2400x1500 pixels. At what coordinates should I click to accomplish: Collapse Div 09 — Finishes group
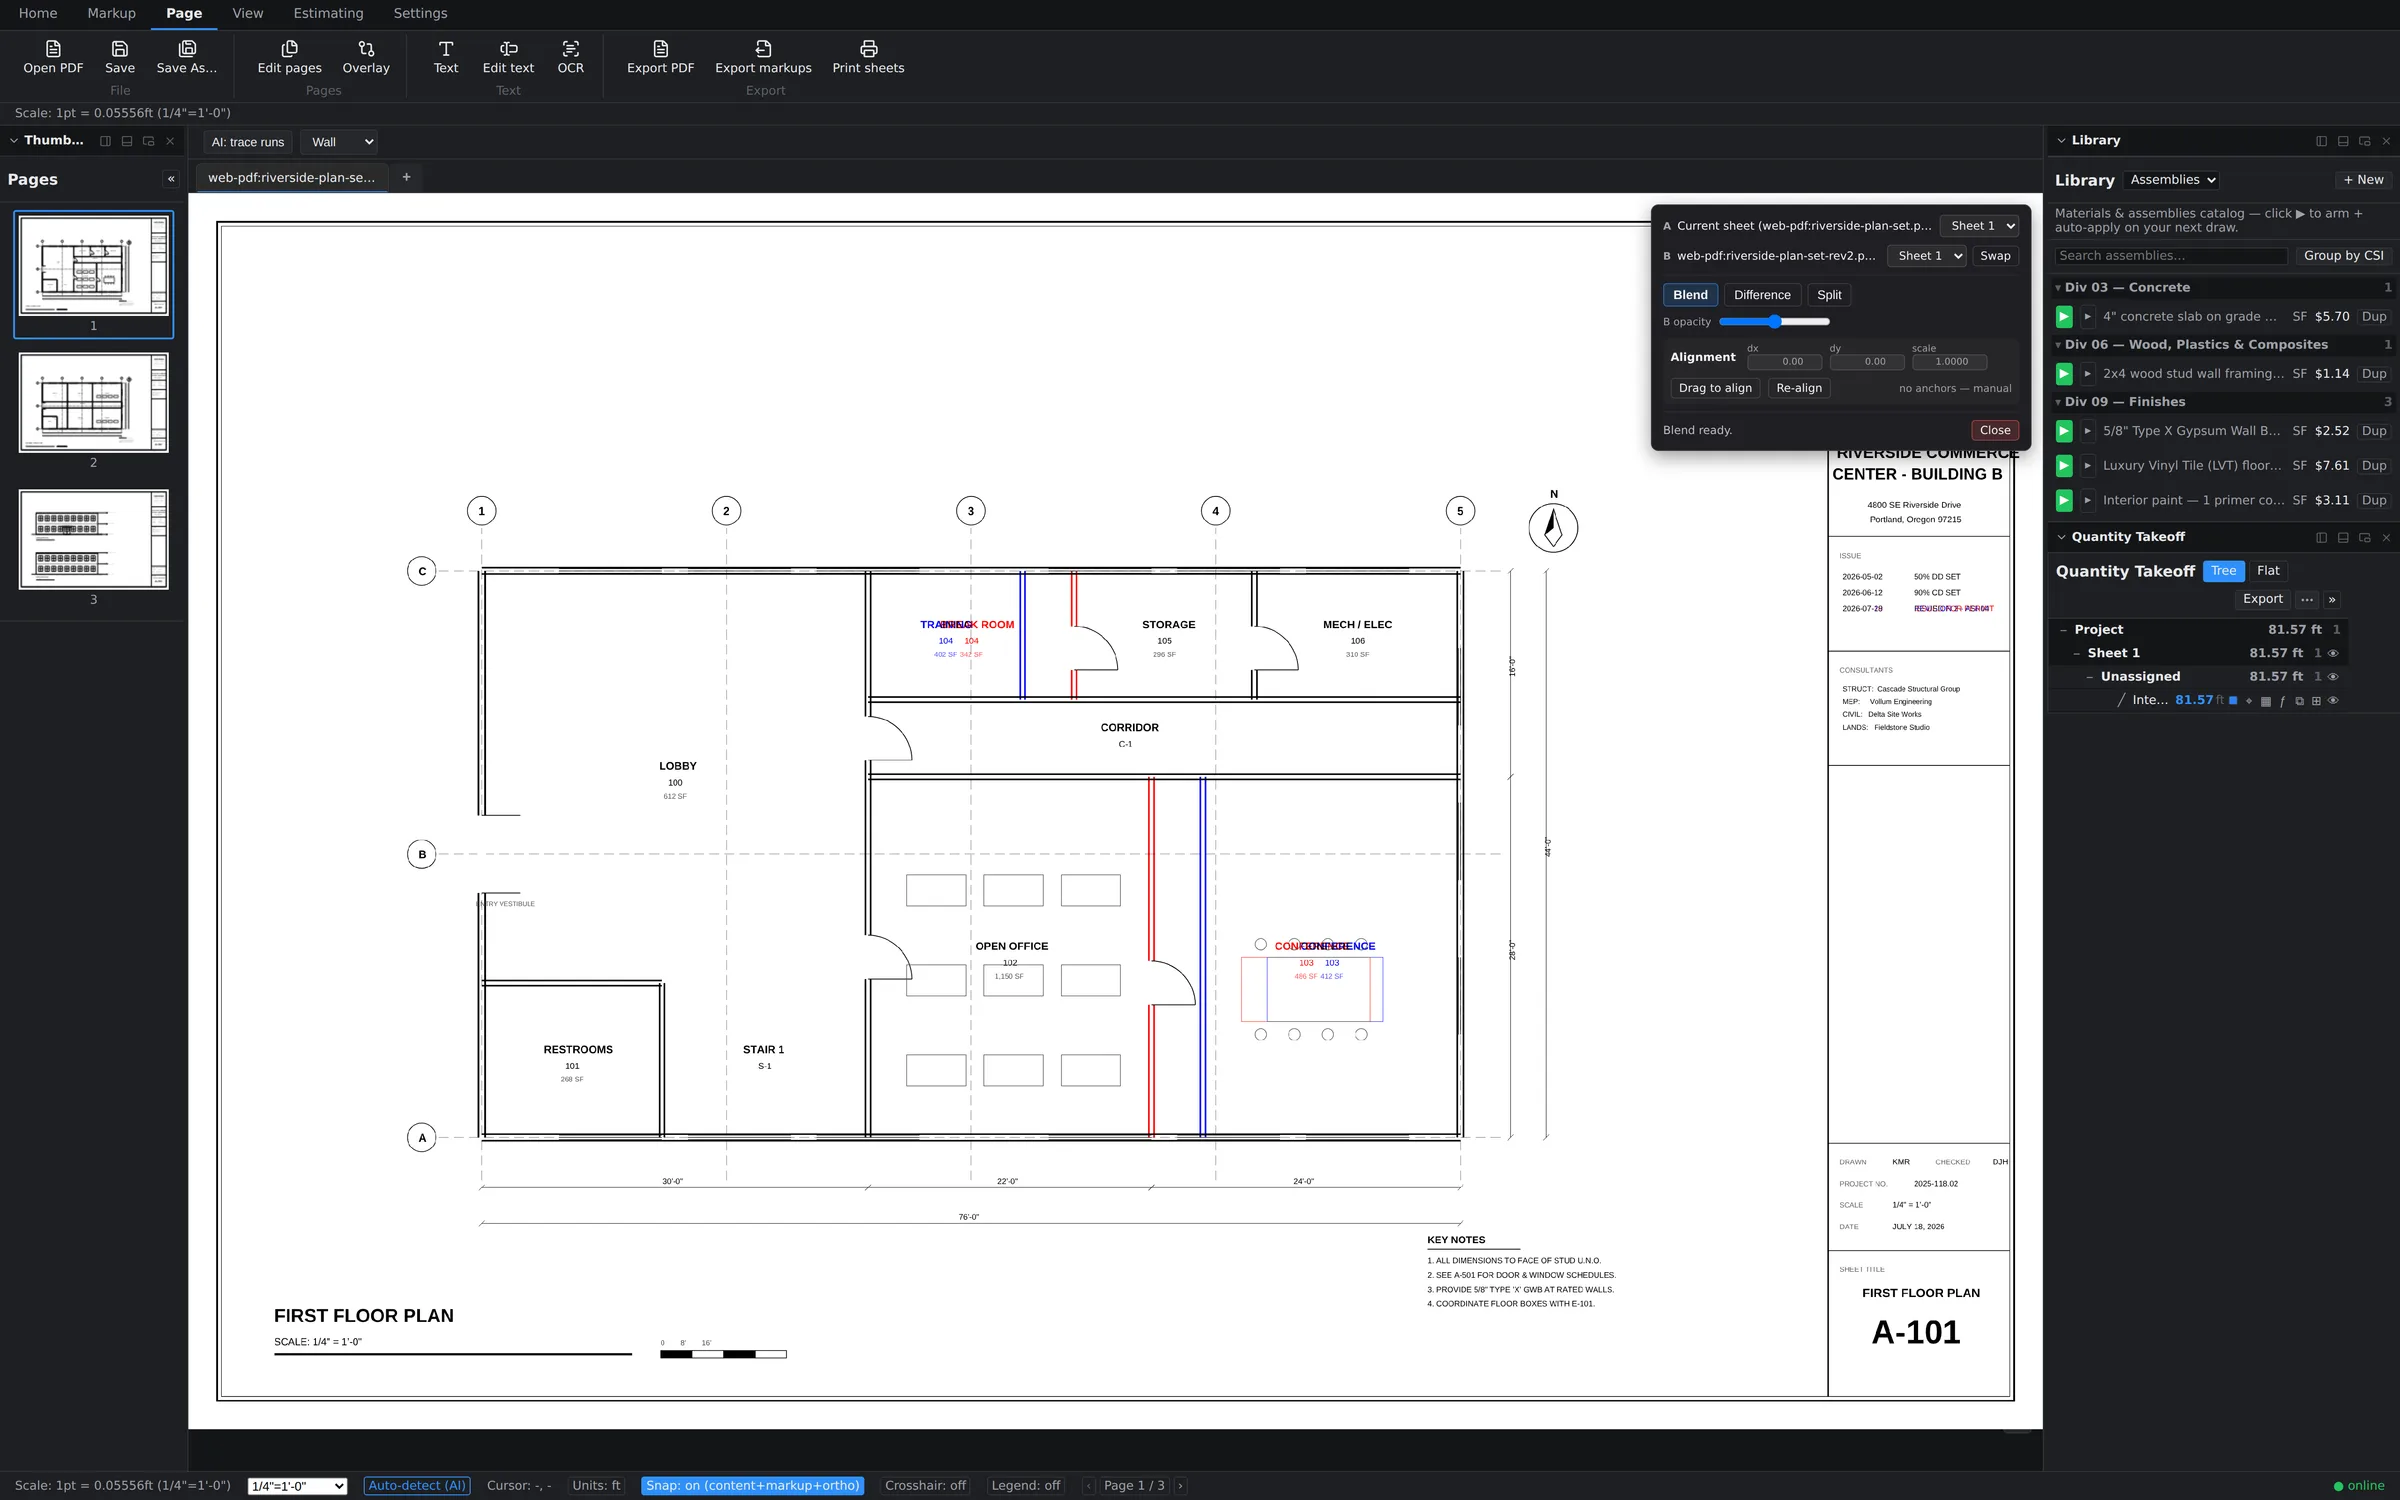(x=2058, y=402)
